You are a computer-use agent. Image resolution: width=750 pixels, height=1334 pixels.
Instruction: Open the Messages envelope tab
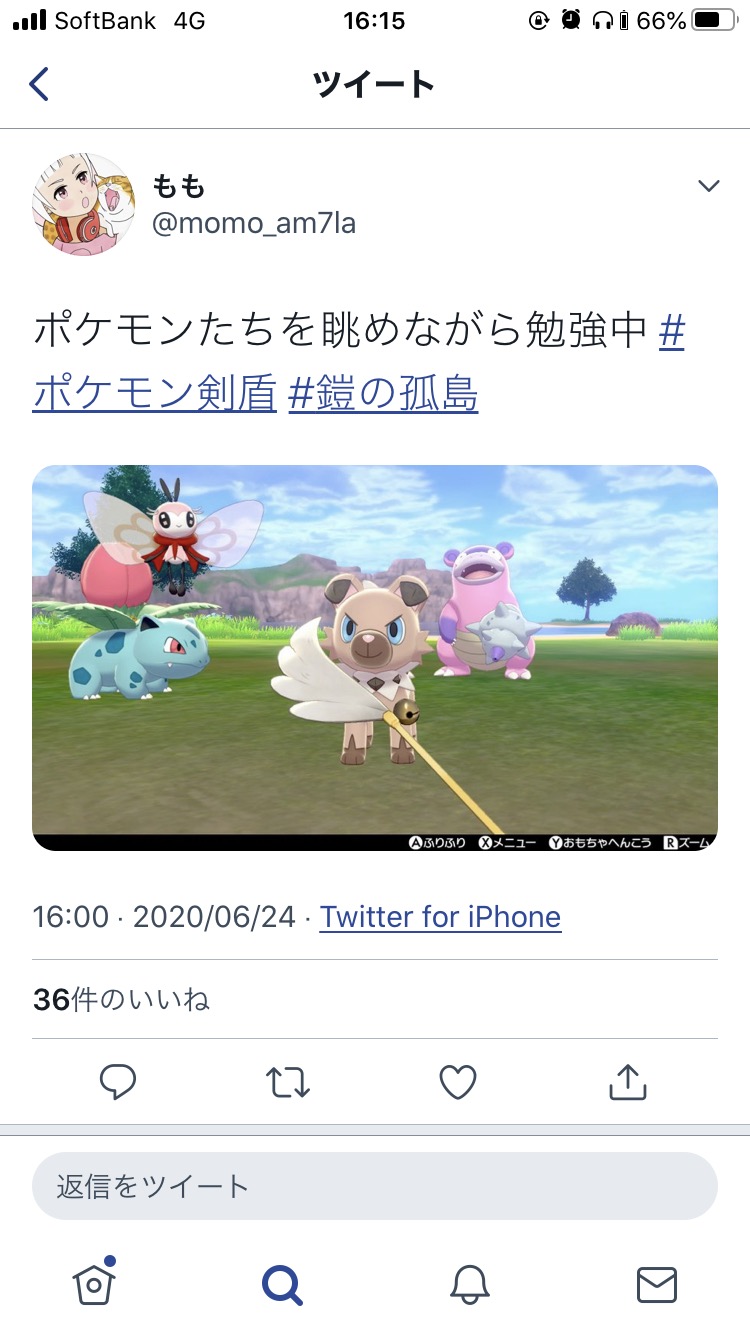657,1285
